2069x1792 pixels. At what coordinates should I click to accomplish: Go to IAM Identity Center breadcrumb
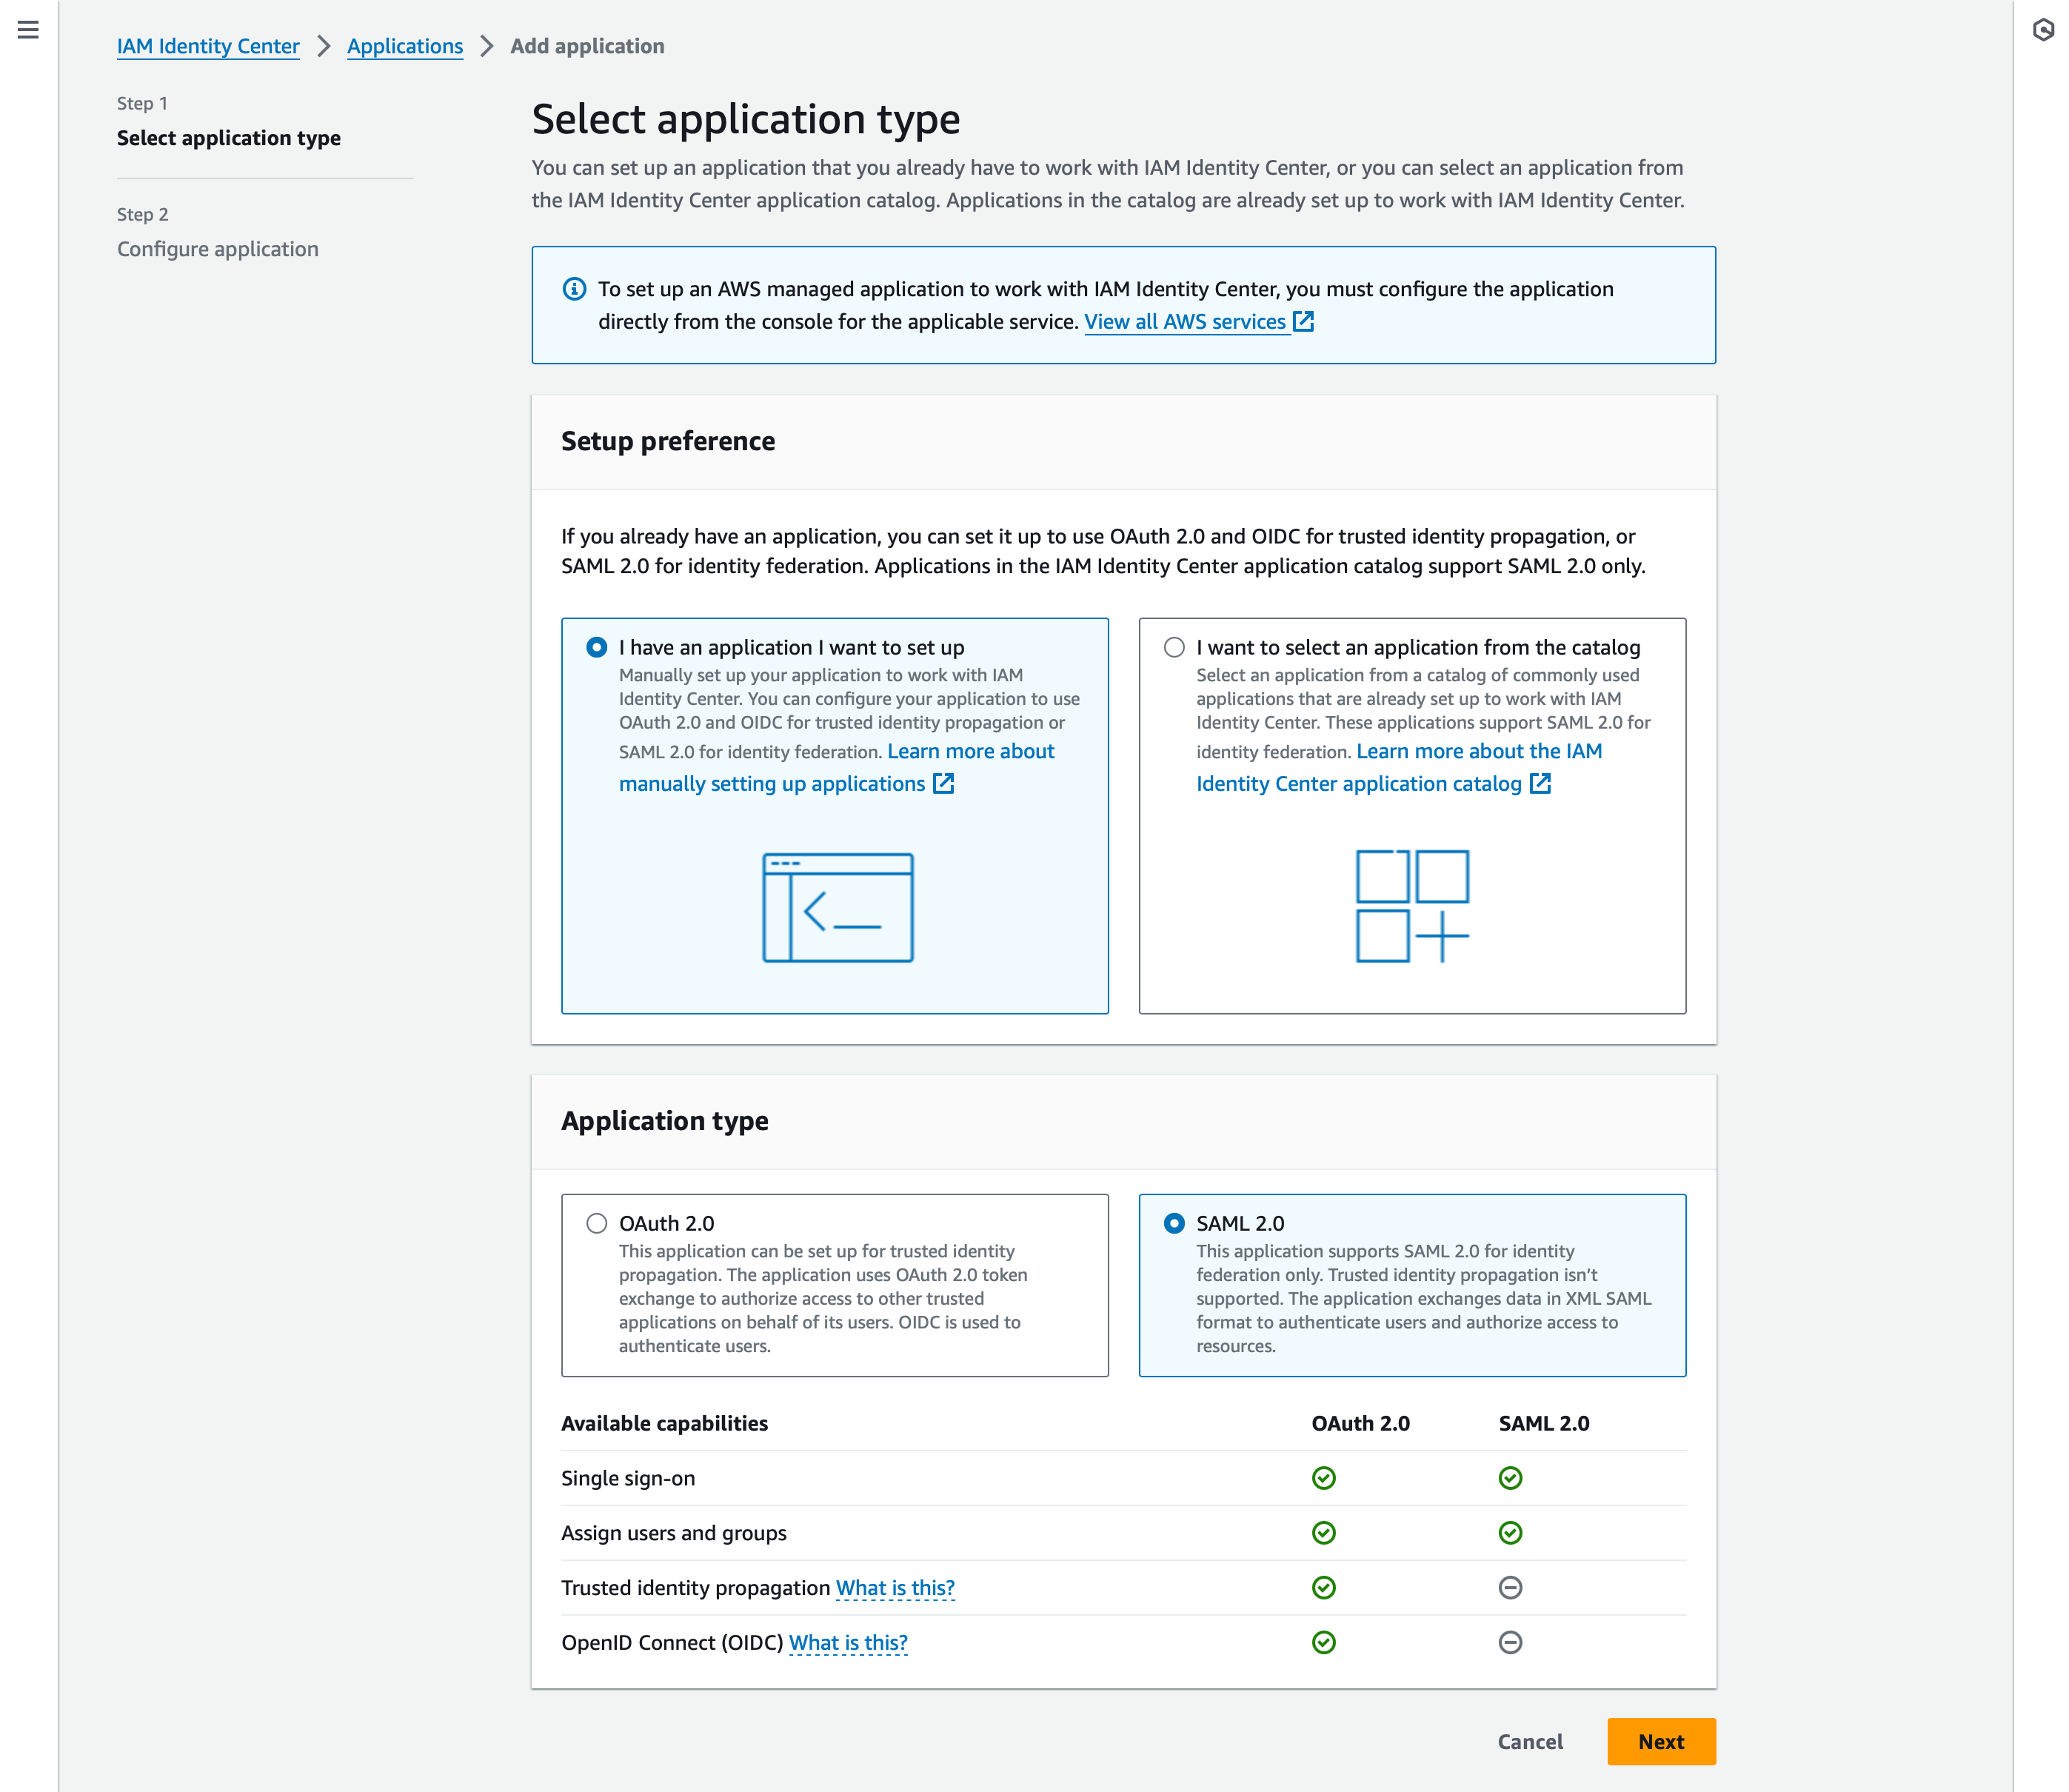coord(208,46)
